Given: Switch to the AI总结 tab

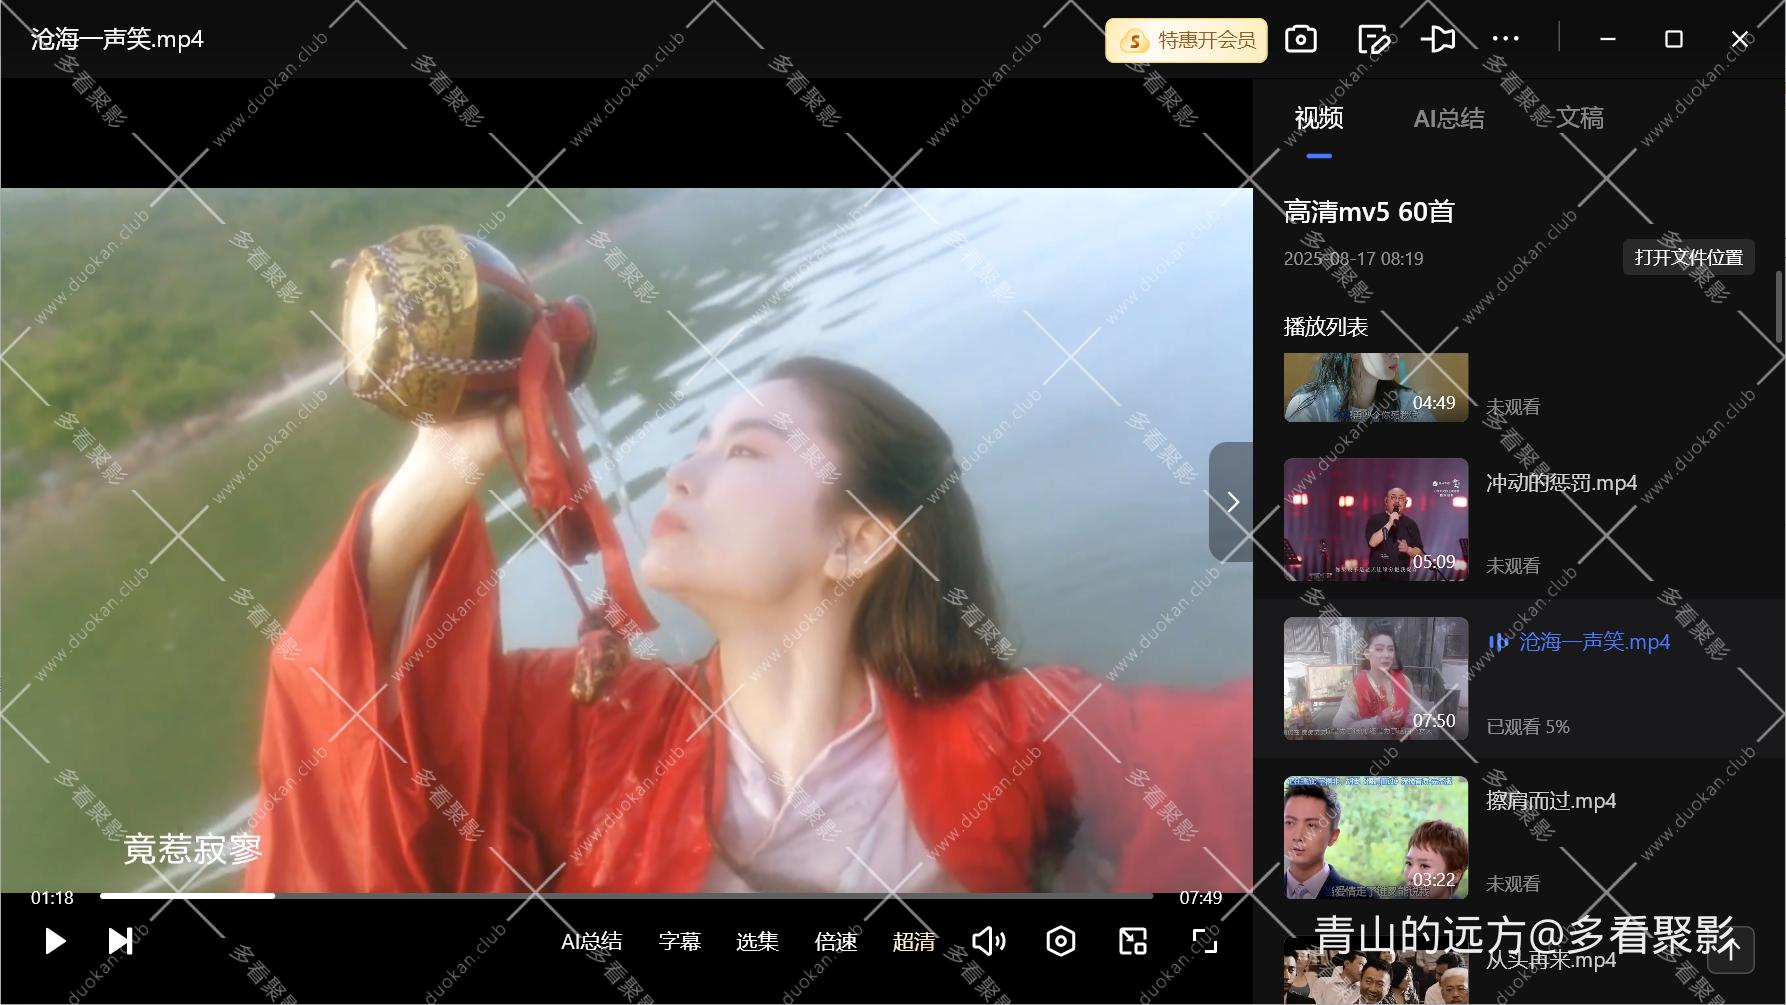Looking at the screenshot, I should click(1449, 118).
